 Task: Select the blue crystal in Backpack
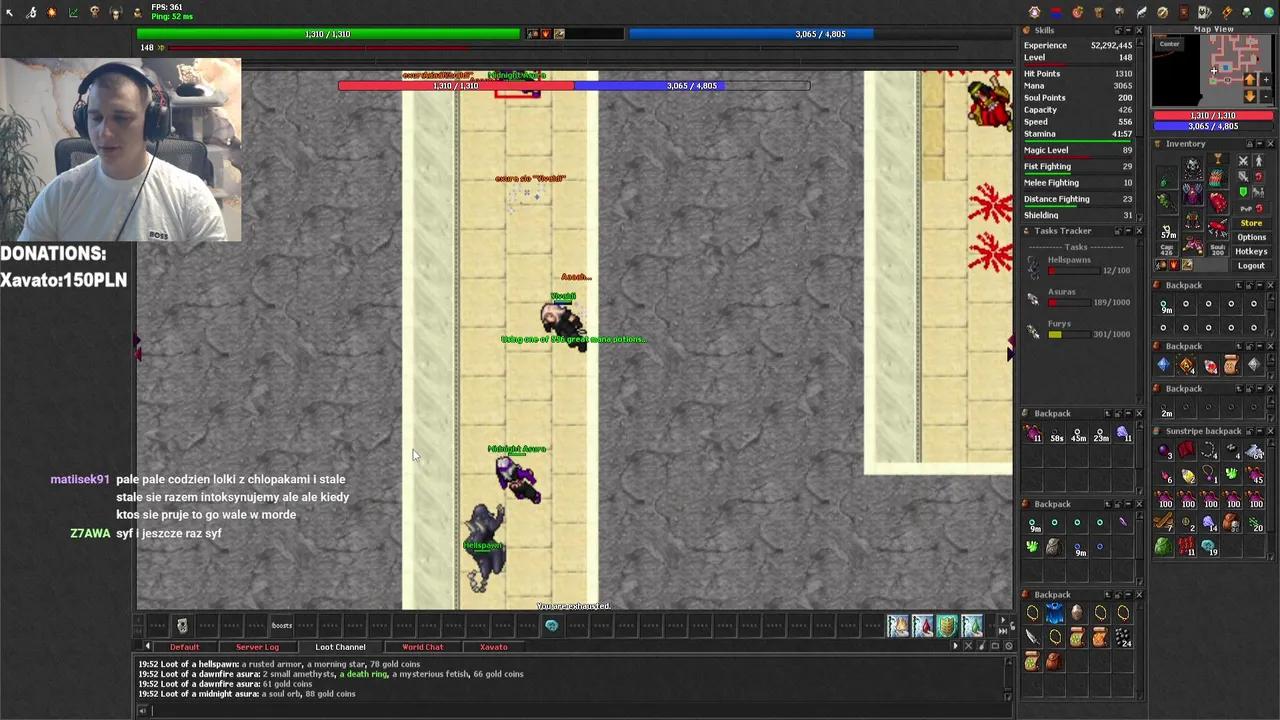click(1163, 366)
